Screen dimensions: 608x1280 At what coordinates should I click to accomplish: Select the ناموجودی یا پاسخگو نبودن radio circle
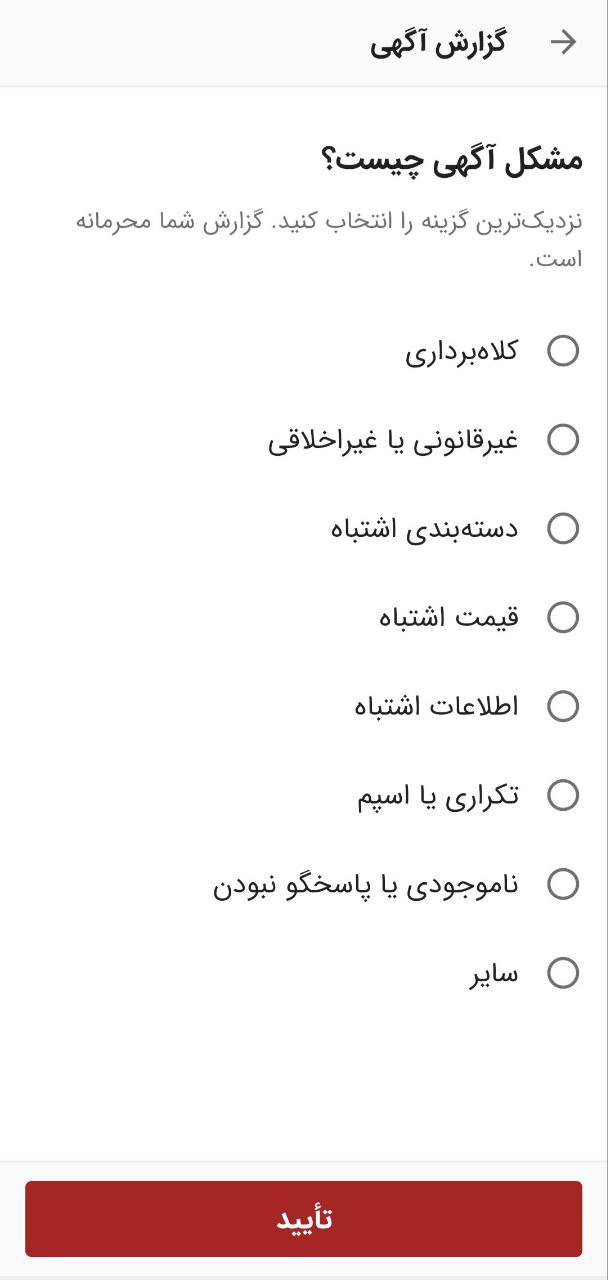(x=563, y=884)
